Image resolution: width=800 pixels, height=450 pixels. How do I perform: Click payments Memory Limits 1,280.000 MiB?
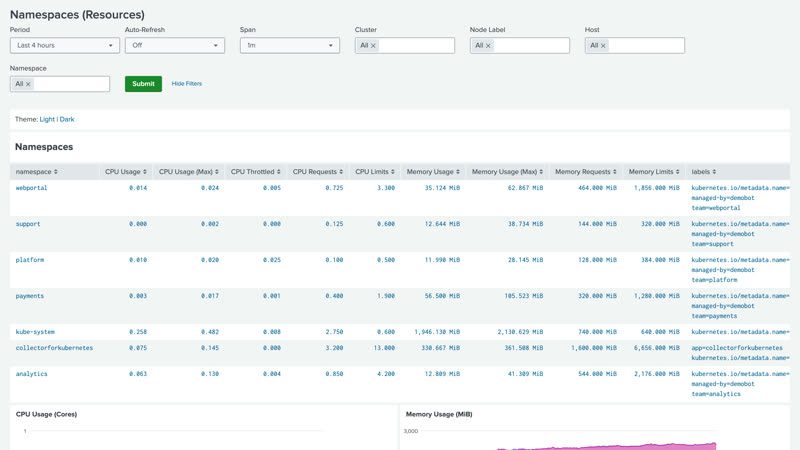pos(657,296)
